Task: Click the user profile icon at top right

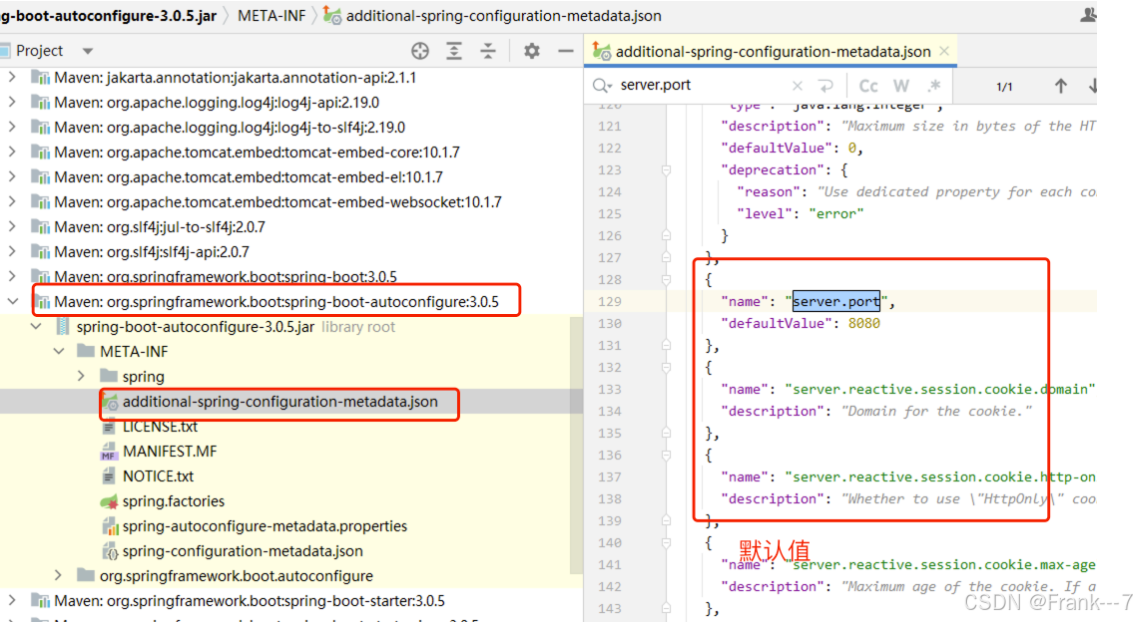Action: [x=1088, y=14]
